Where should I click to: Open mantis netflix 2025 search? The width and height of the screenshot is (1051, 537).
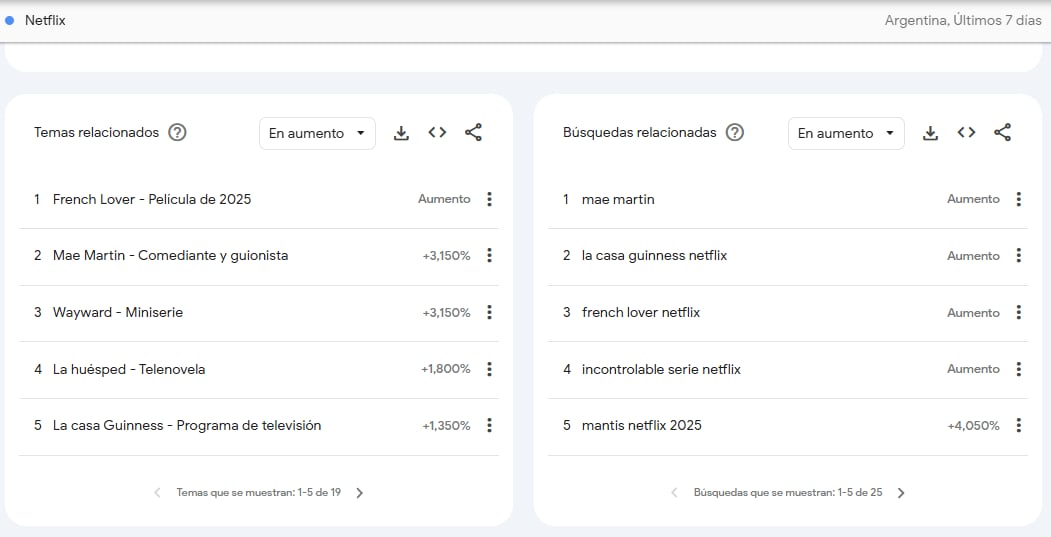point(641,425)
